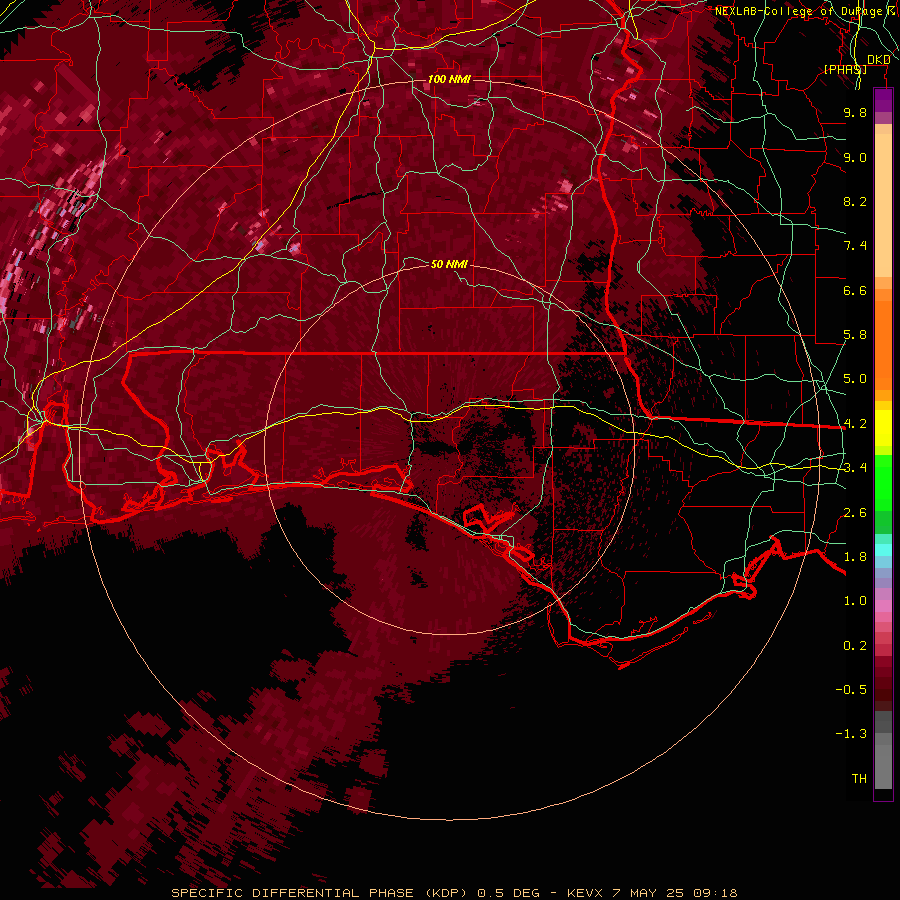The height and width of the screenshot is (900, 900).
Task: Click the 1.8 scale value
Action: coord(855,557)
